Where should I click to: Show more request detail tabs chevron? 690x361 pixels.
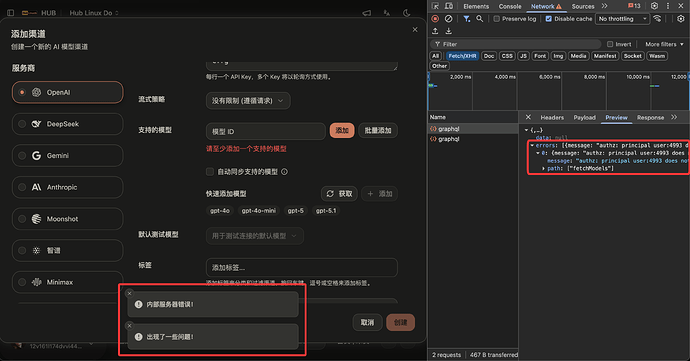674,117
